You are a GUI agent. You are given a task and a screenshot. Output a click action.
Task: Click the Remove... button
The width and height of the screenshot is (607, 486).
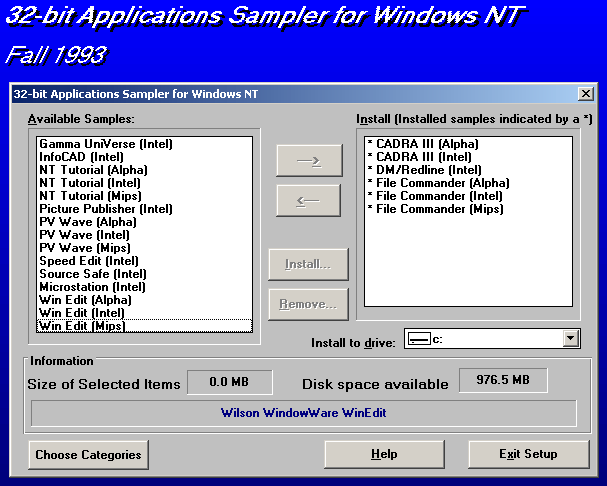point(309,304)
